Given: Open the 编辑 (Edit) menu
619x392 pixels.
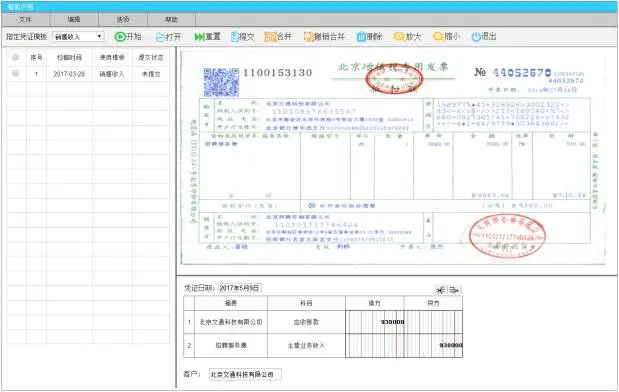Looking at the screenshot, I should pyautogui.click(x=74, y=19).
